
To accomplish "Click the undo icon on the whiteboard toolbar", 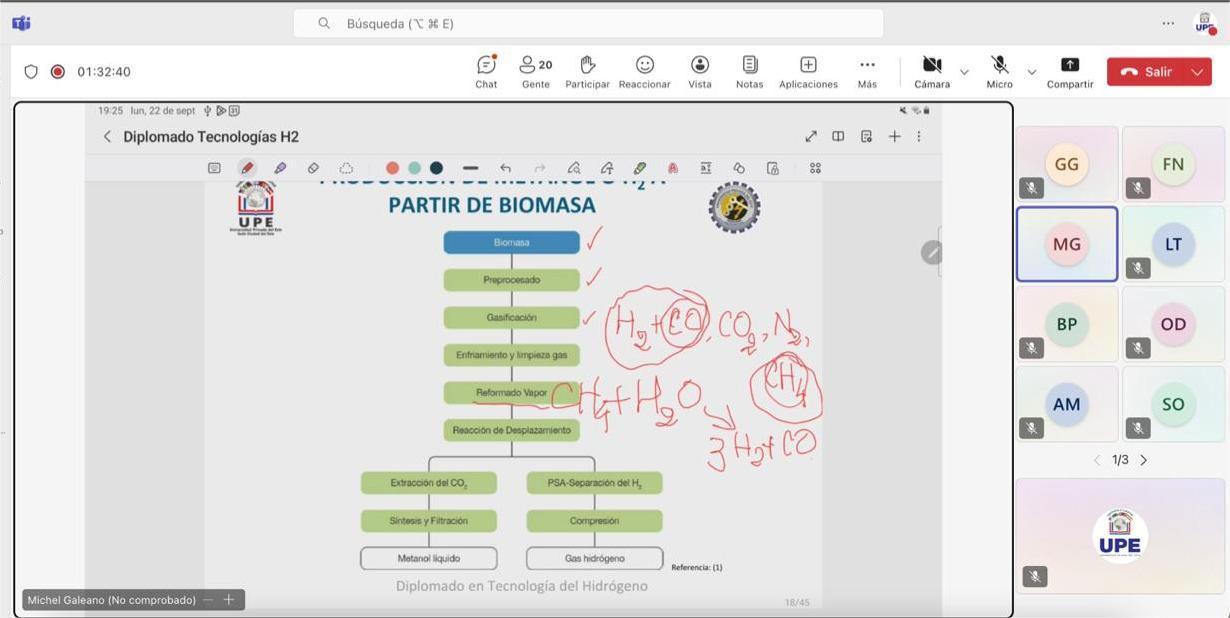I will click(x=505, y=167).
